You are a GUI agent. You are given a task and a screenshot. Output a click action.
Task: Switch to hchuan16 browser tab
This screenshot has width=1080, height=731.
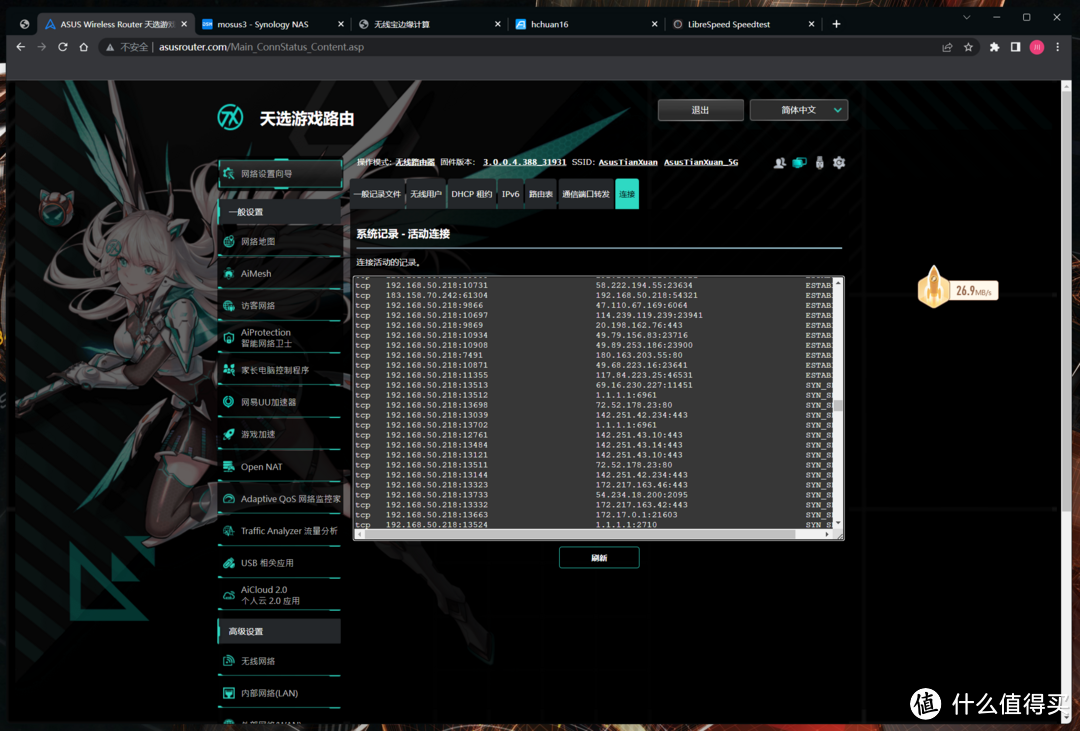[585, 24]
